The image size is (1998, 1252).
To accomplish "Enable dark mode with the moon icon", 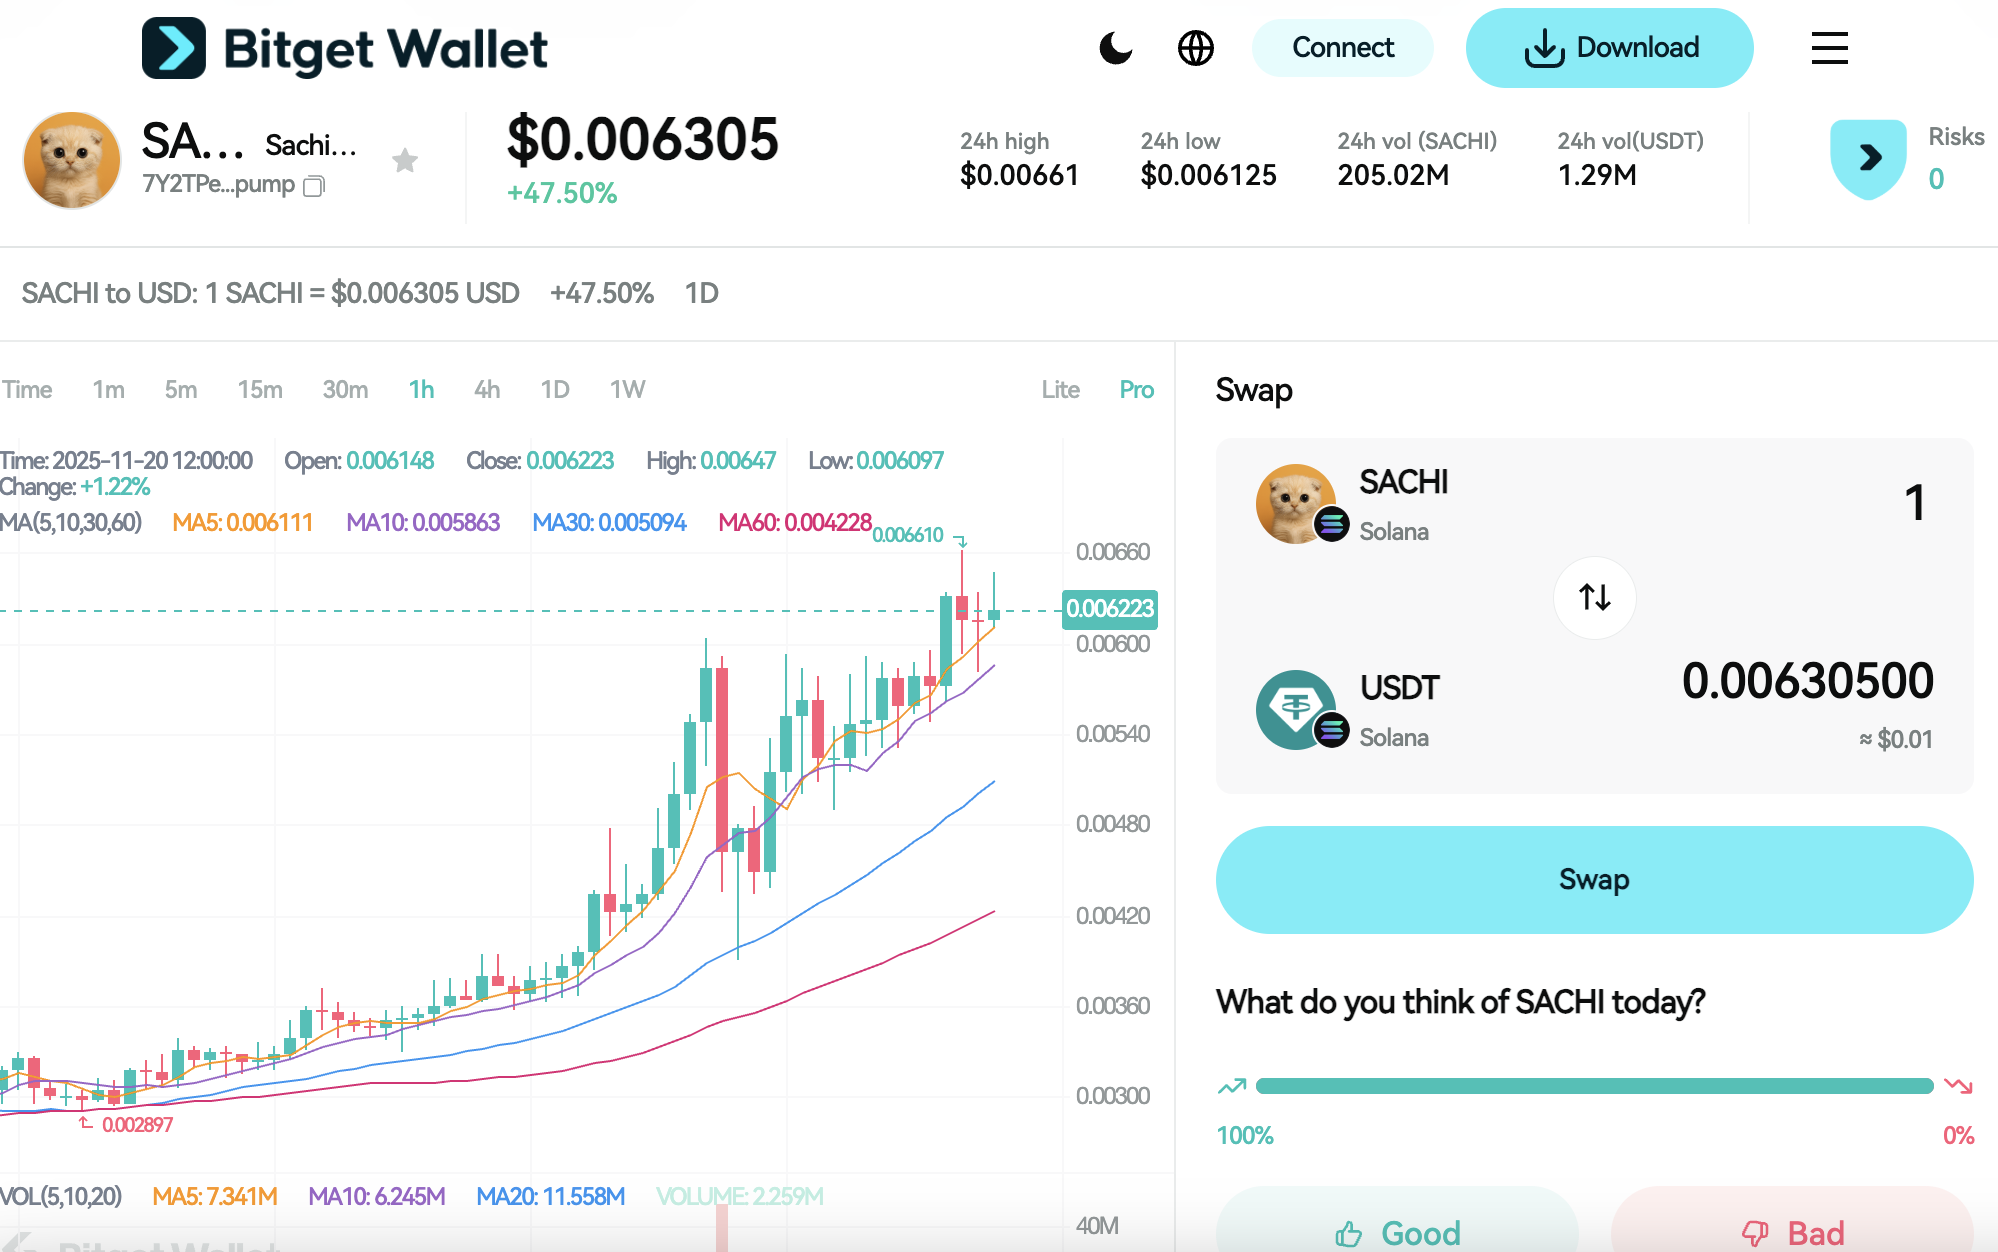I will point(1116,47).
